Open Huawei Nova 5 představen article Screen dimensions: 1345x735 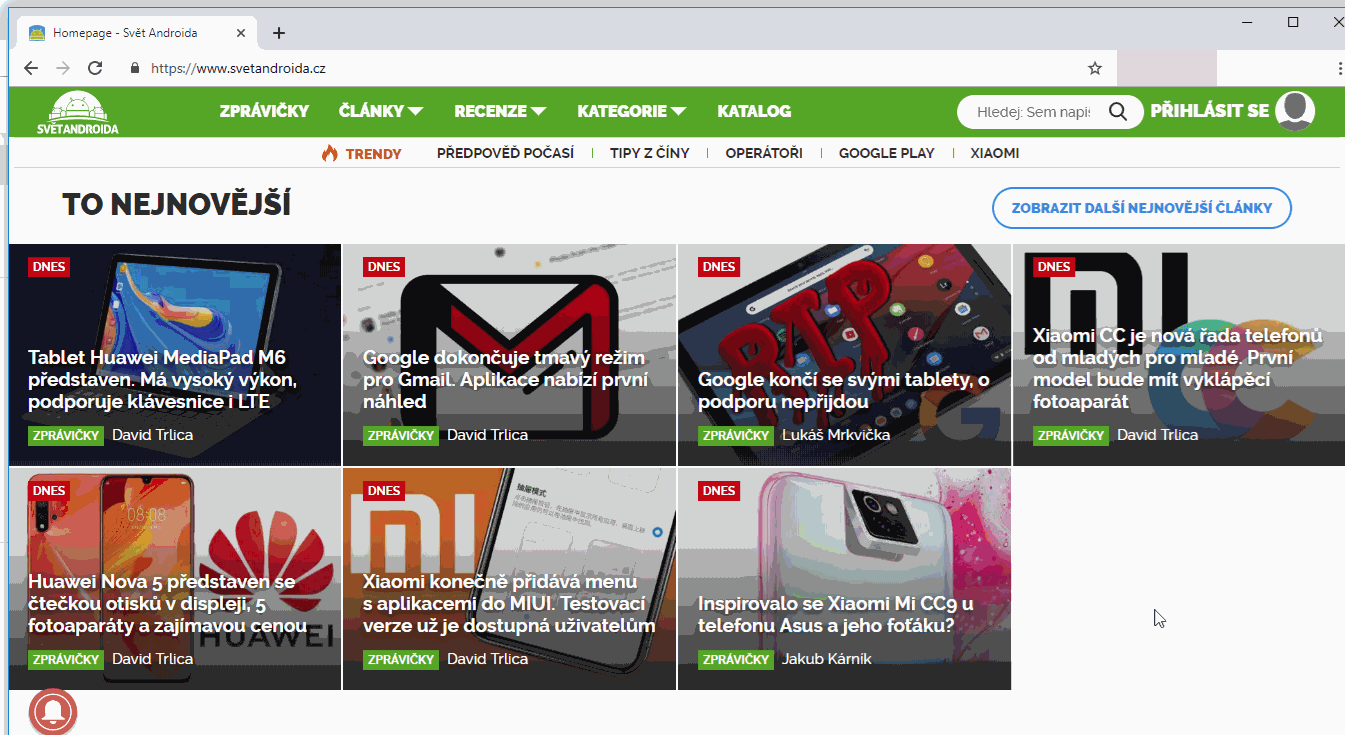(167, 603)
